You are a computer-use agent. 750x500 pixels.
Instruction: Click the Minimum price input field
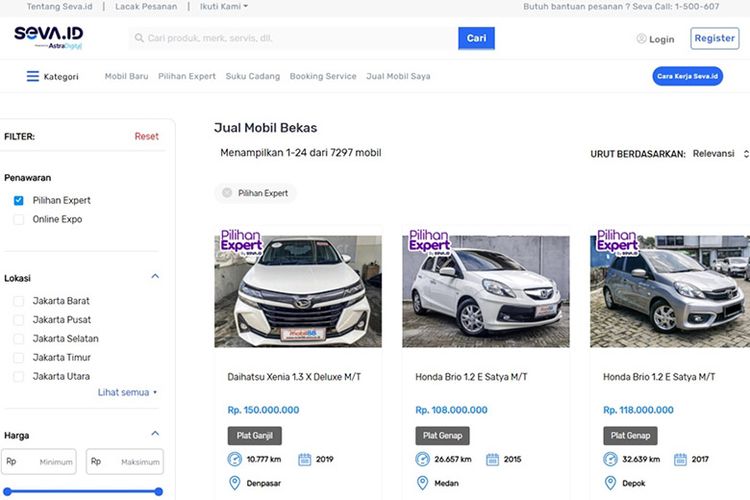coord(41,462)
